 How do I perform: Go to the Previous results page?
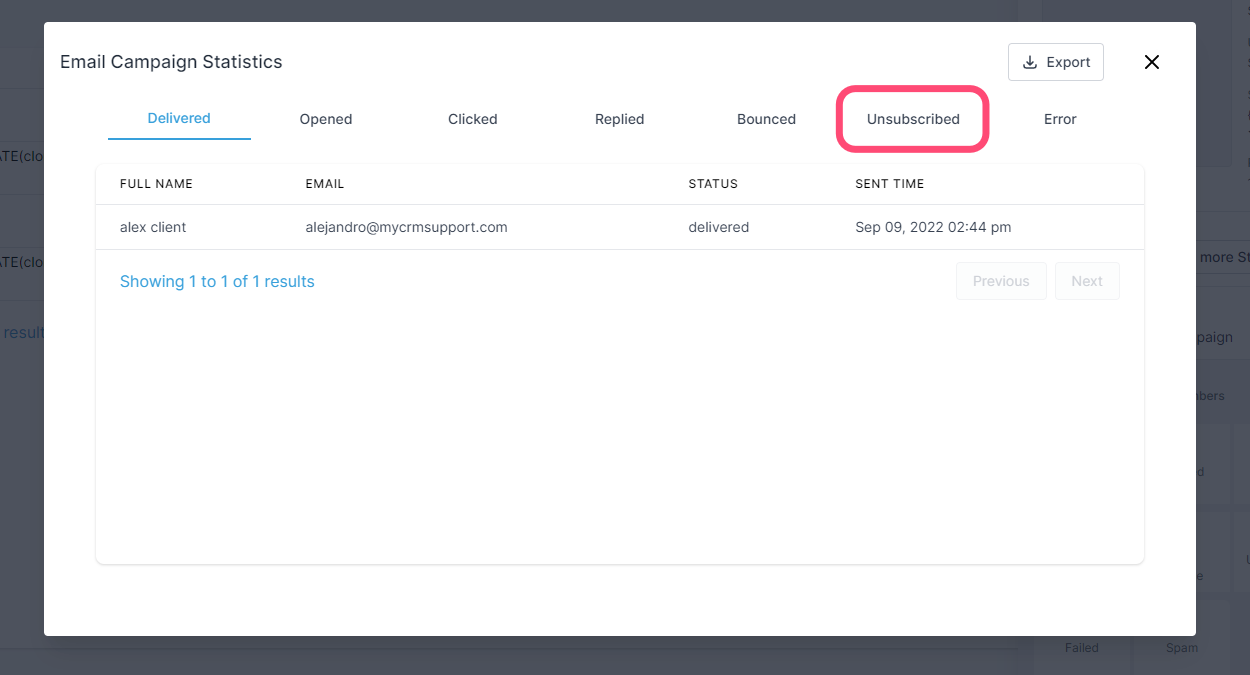pyautogui.click(x=1001, y=281)
